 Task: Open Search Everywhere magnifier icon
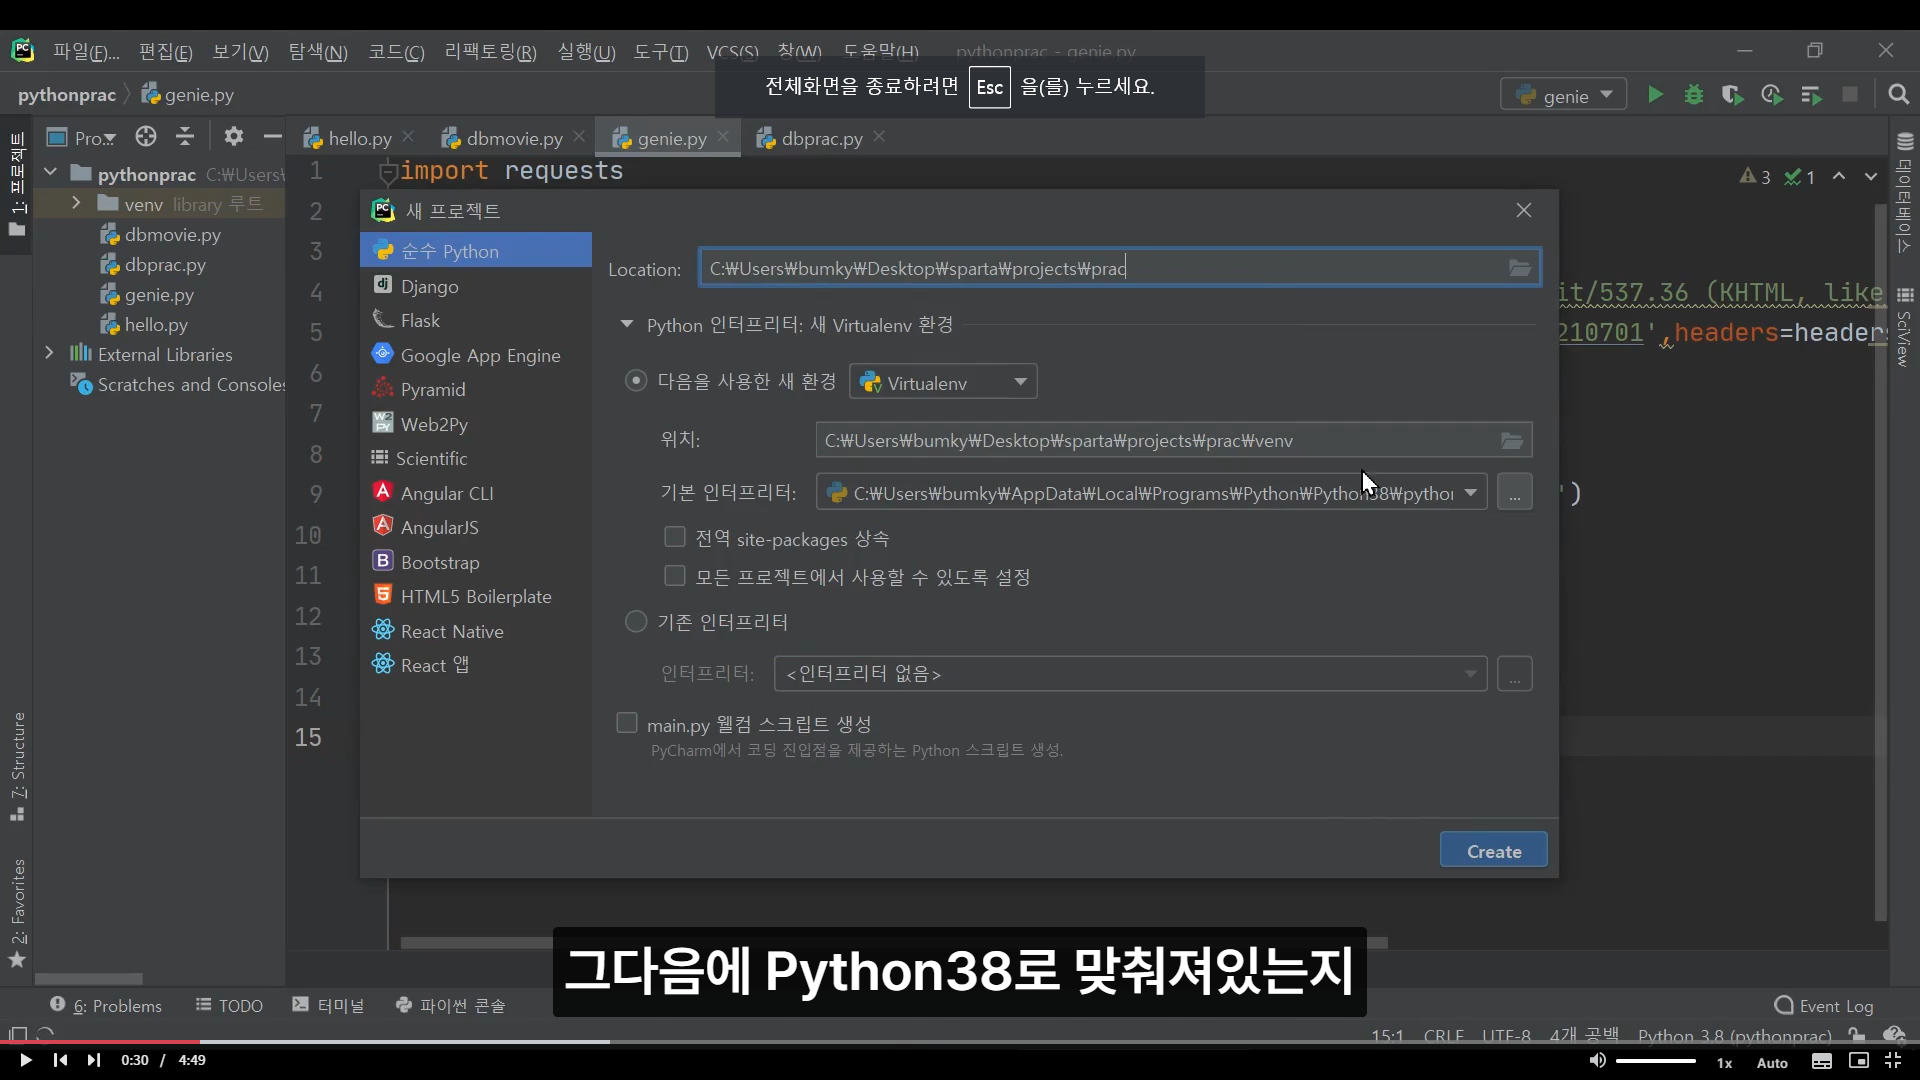pyautogui.click(x=1898, y=95)
